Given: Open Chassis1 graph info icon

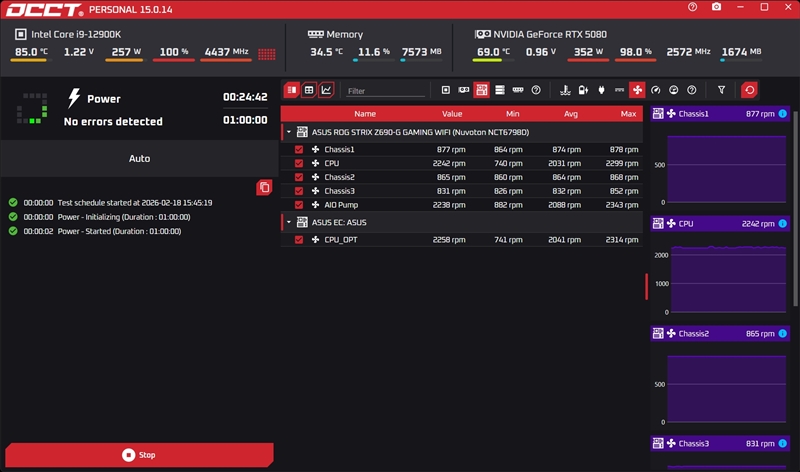Looking at the screenshot, I should (x=783, y=114).
